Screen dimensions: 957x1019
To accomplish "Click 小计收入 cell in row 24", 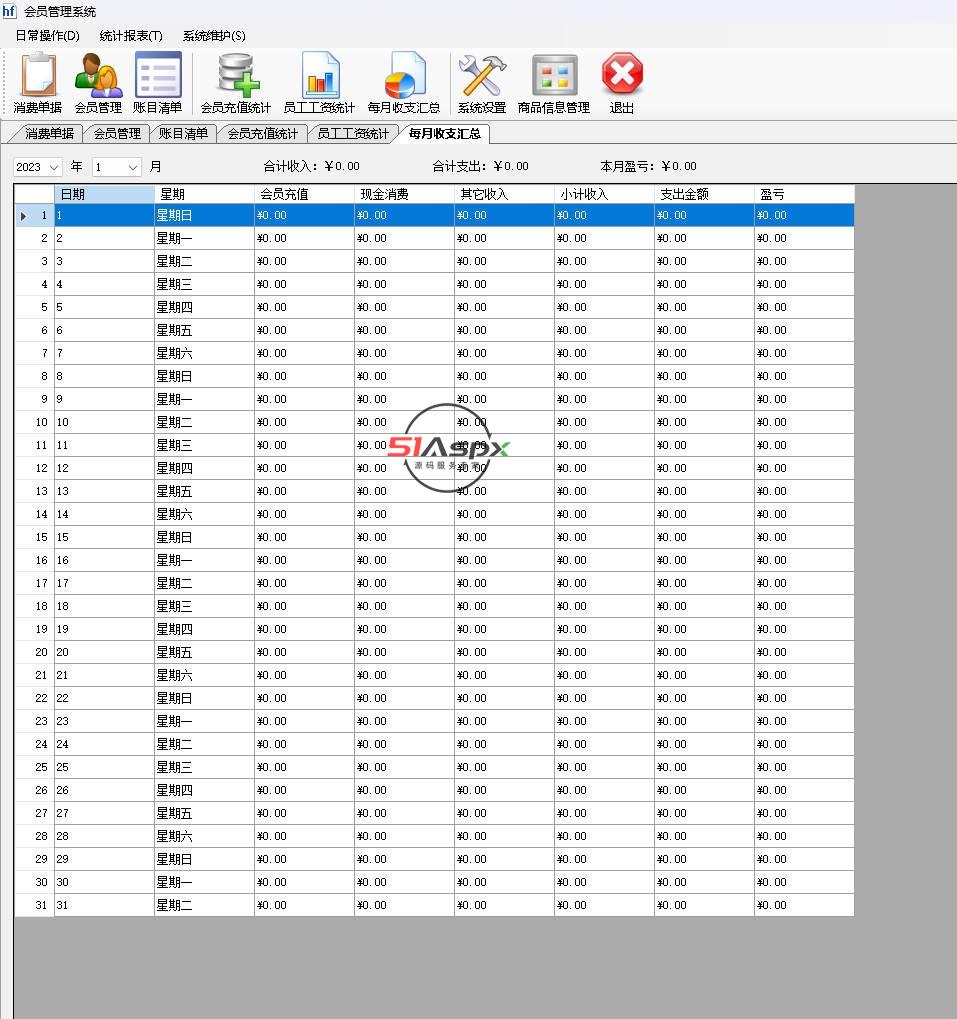I will point(604,744).
